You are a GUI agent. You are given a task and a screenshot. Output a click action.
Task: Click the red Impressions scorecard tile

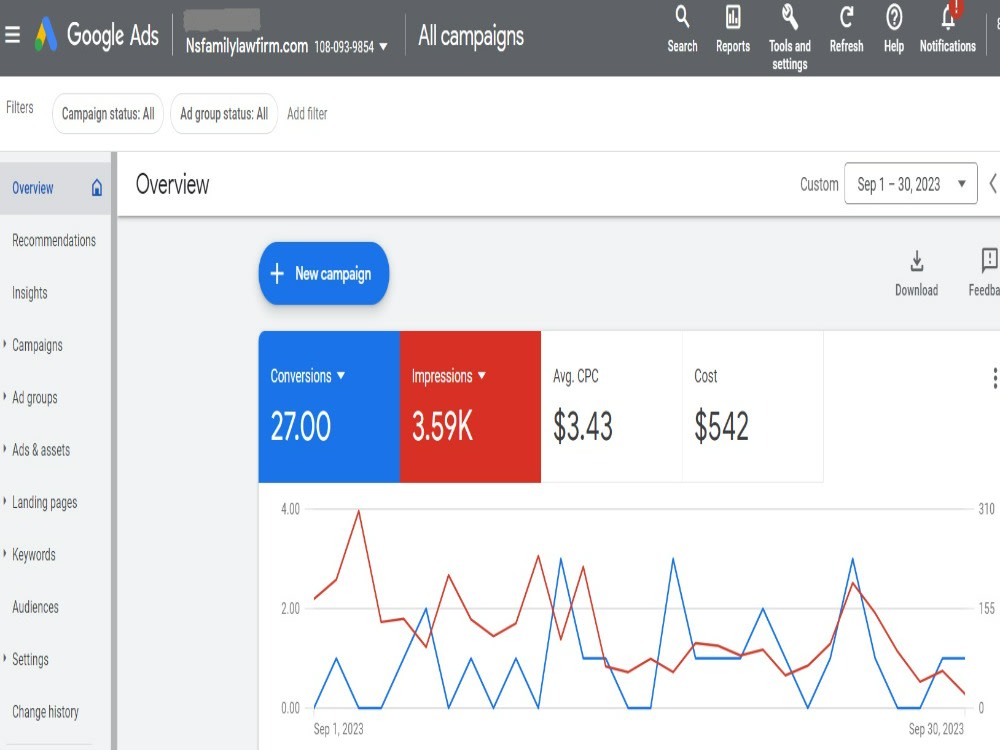(471, 406)
